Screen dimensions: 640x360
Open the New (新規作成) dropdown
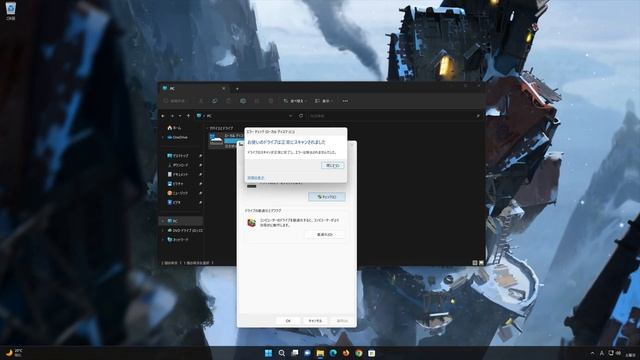176,101
